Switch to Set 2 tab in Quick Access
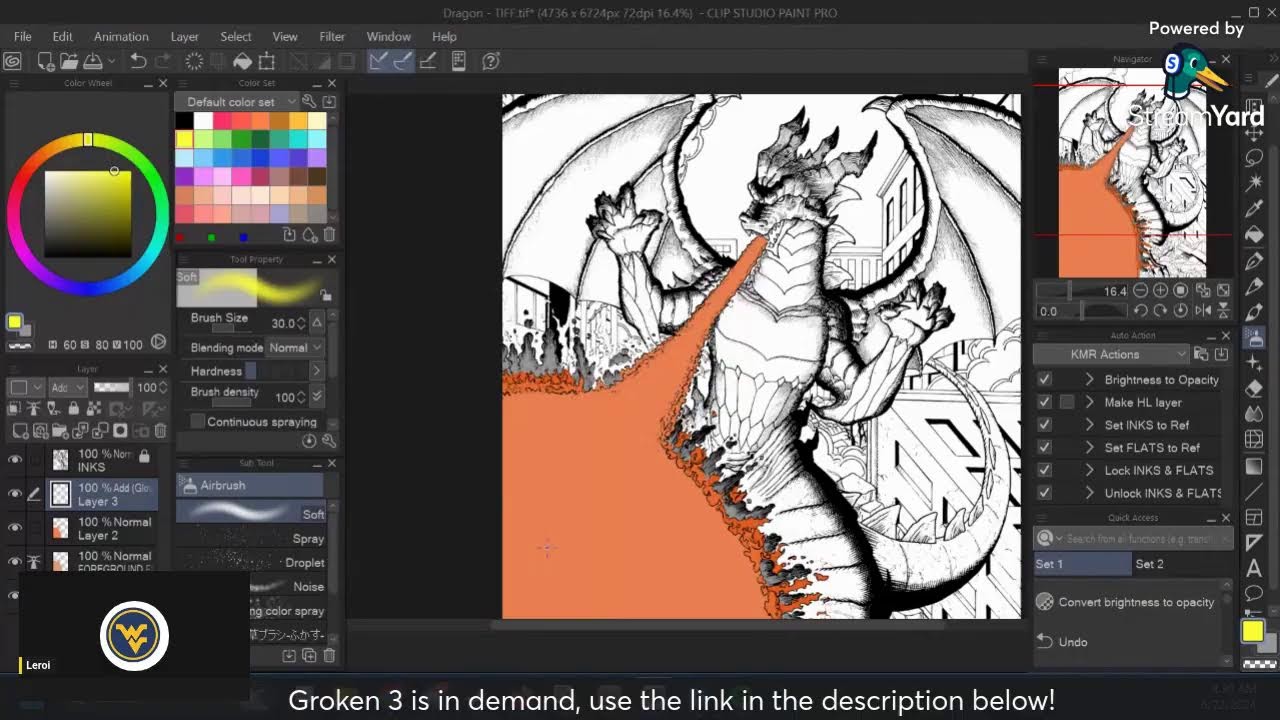The width and height of the screenshot is (1280, 720). [1149, 564]
